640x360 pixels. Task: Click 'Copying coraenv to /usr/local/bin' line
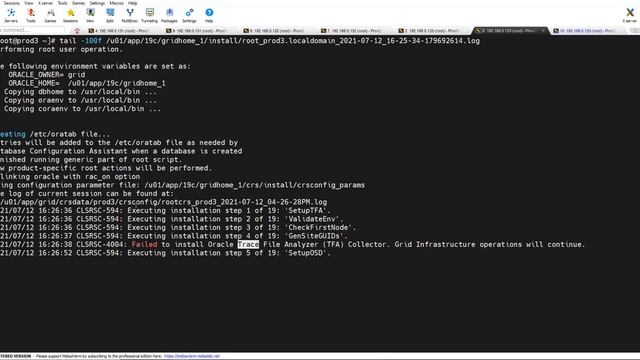(82, 109)
